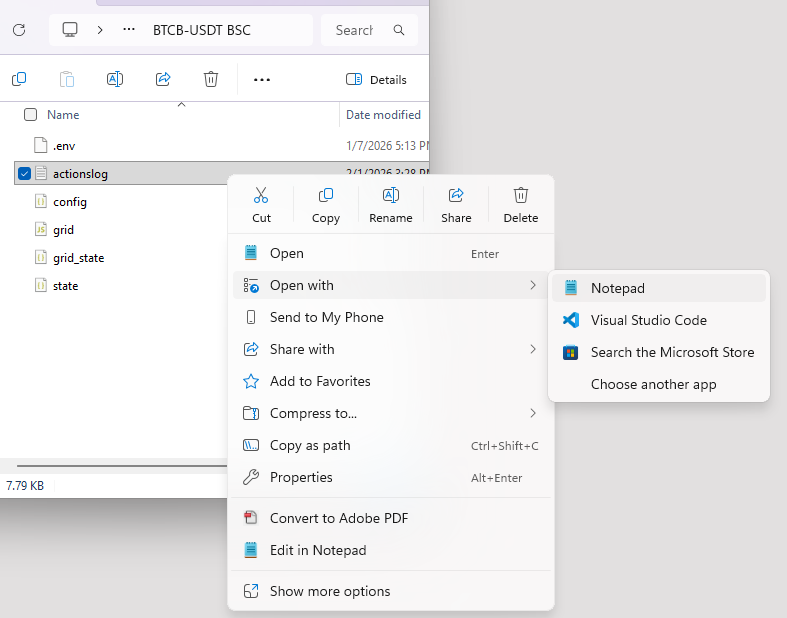The height and width of the screenshot is (618, 787).
Task: Click the Delete trash icon in Explorer toolbar
Action: click(x=211, y=79)
